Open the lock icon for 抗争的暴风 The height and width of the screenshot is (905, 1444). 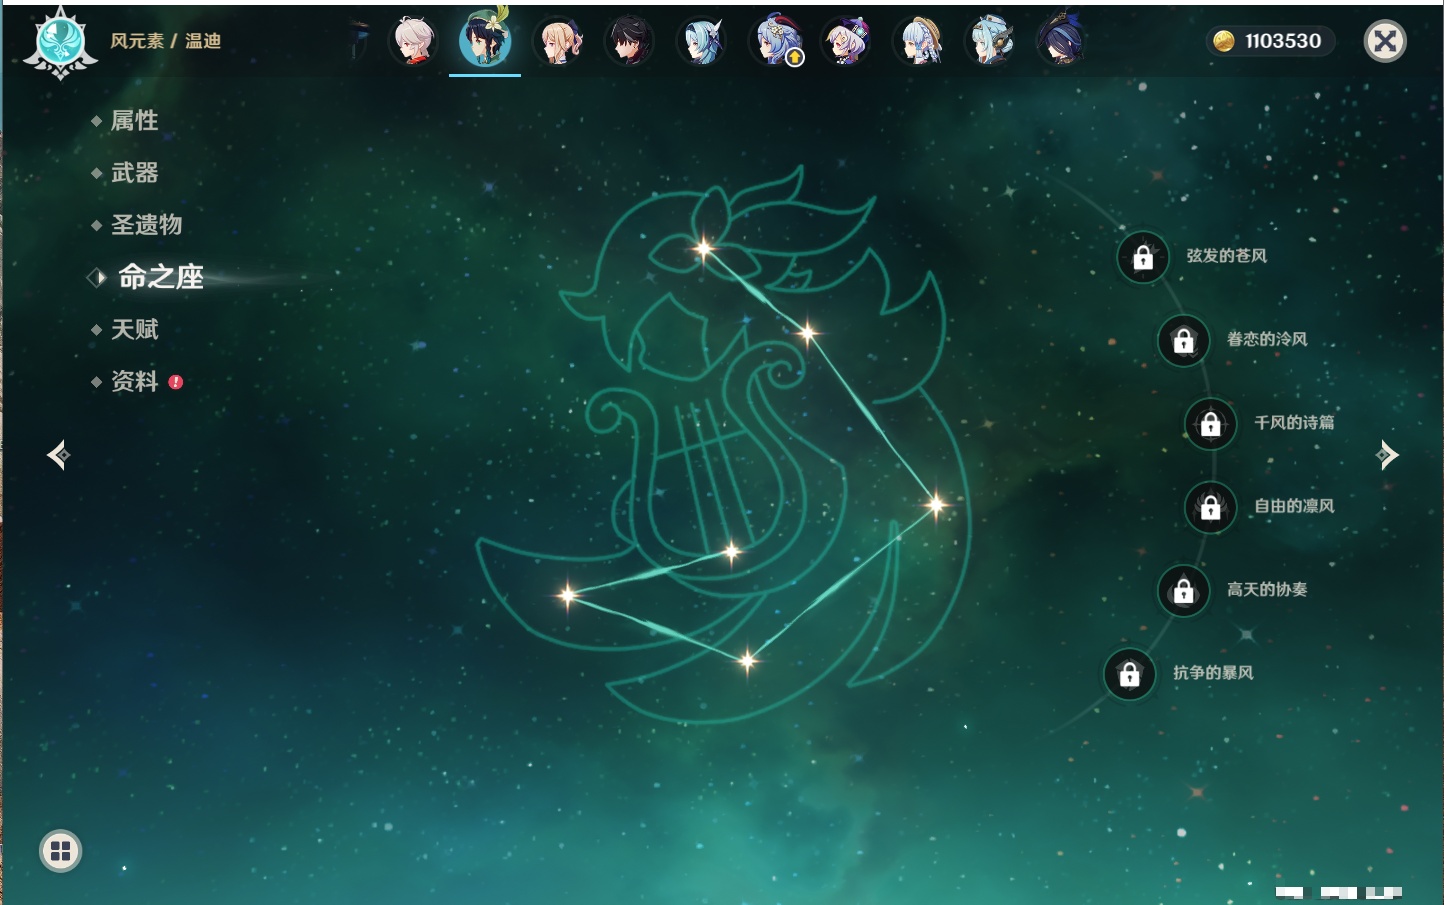tap(1129, 674)
